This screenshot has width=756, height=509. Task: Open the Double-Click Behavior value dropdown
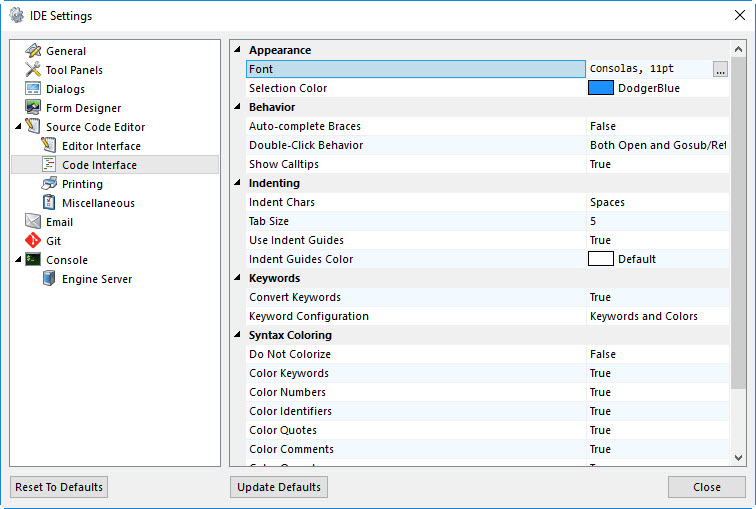coord(657,145)
